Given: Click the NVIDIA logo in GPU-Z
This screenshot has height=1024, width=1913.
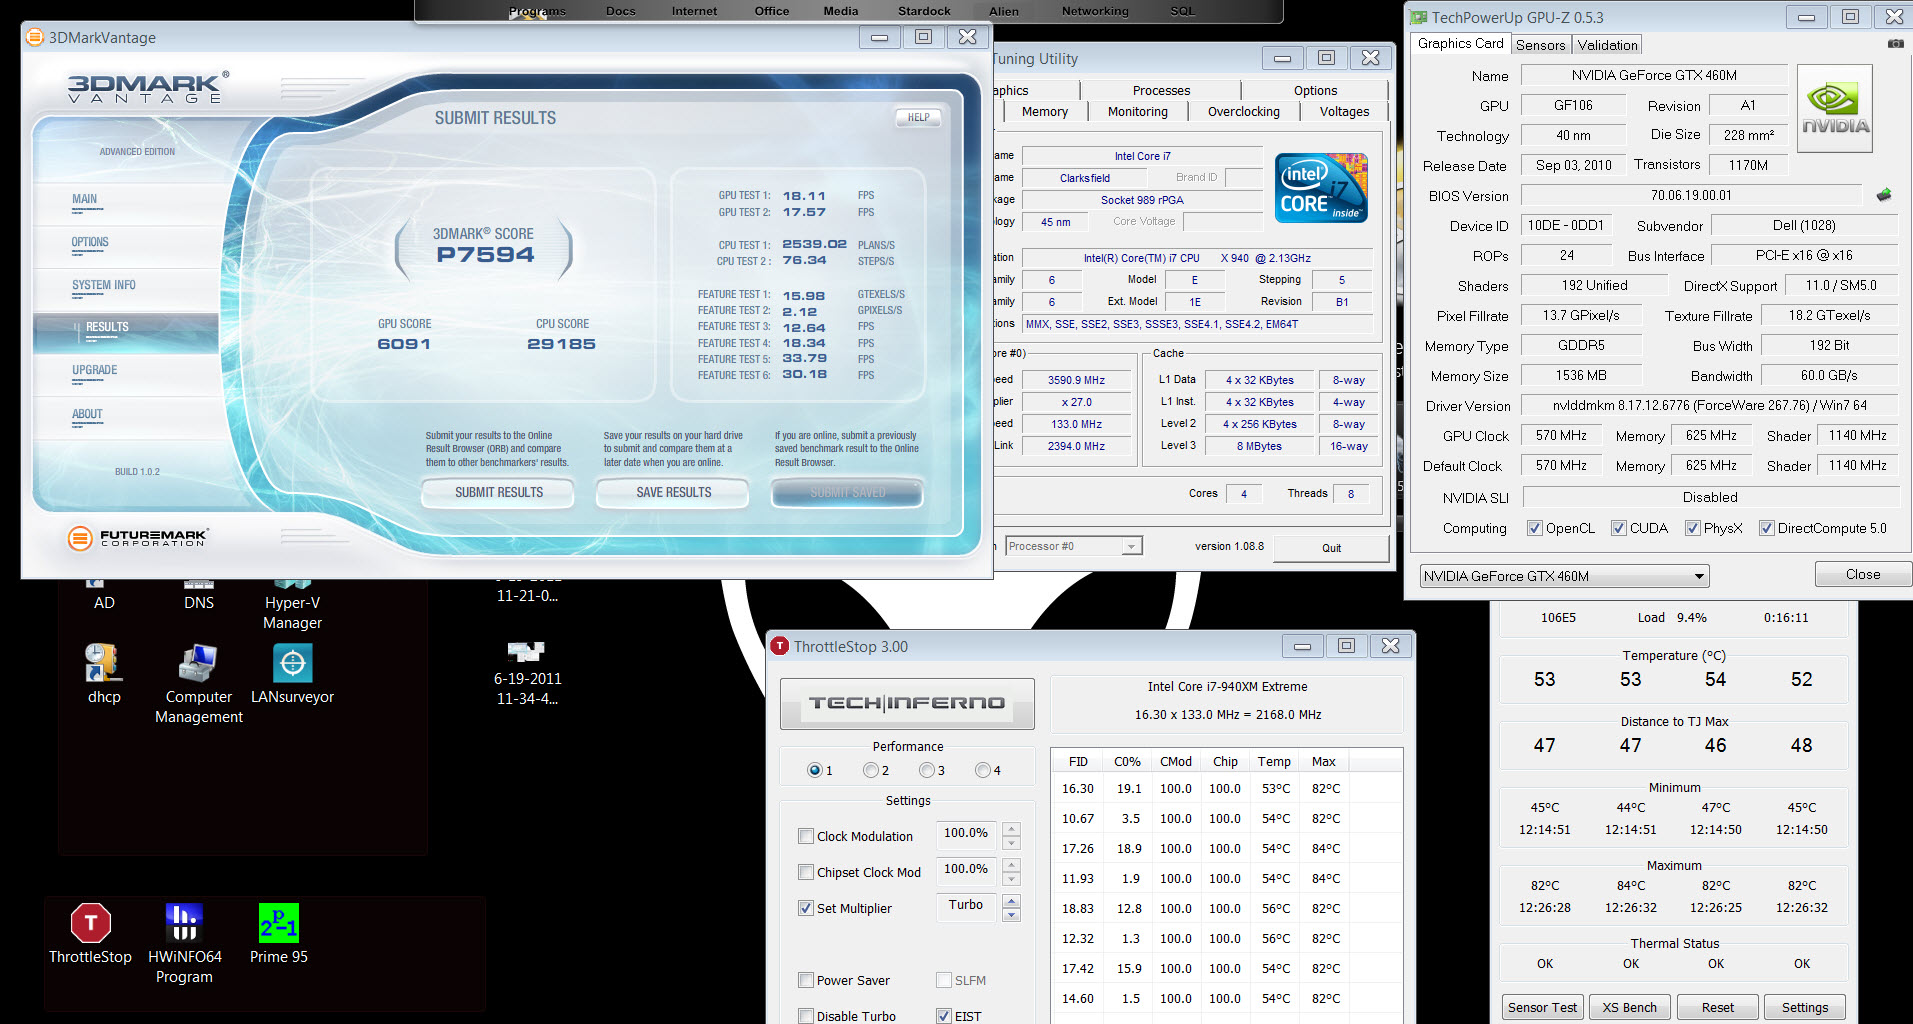Looking at the screenshot, I should (x=1835, y=109).
